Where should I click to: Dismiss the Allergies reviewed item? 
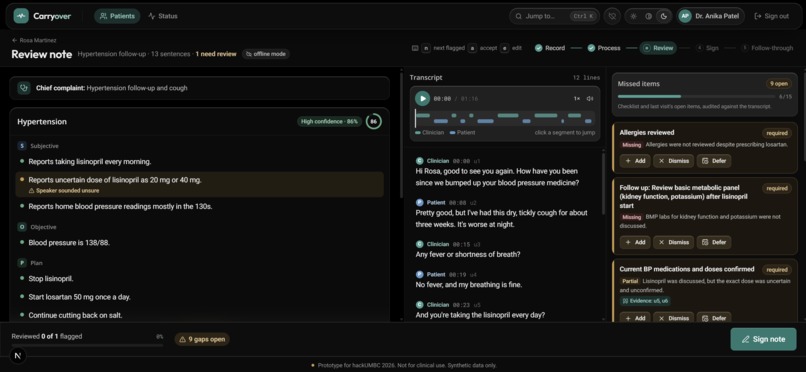coord(673,160)
